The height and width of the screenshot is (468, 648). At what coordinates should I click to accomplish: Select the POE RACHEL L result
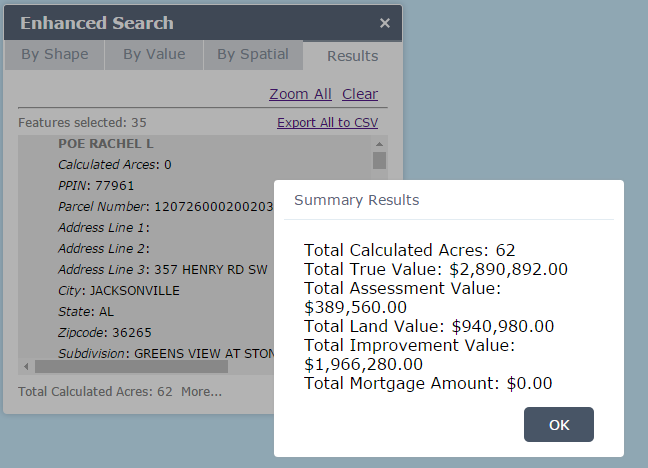[106, 144]
